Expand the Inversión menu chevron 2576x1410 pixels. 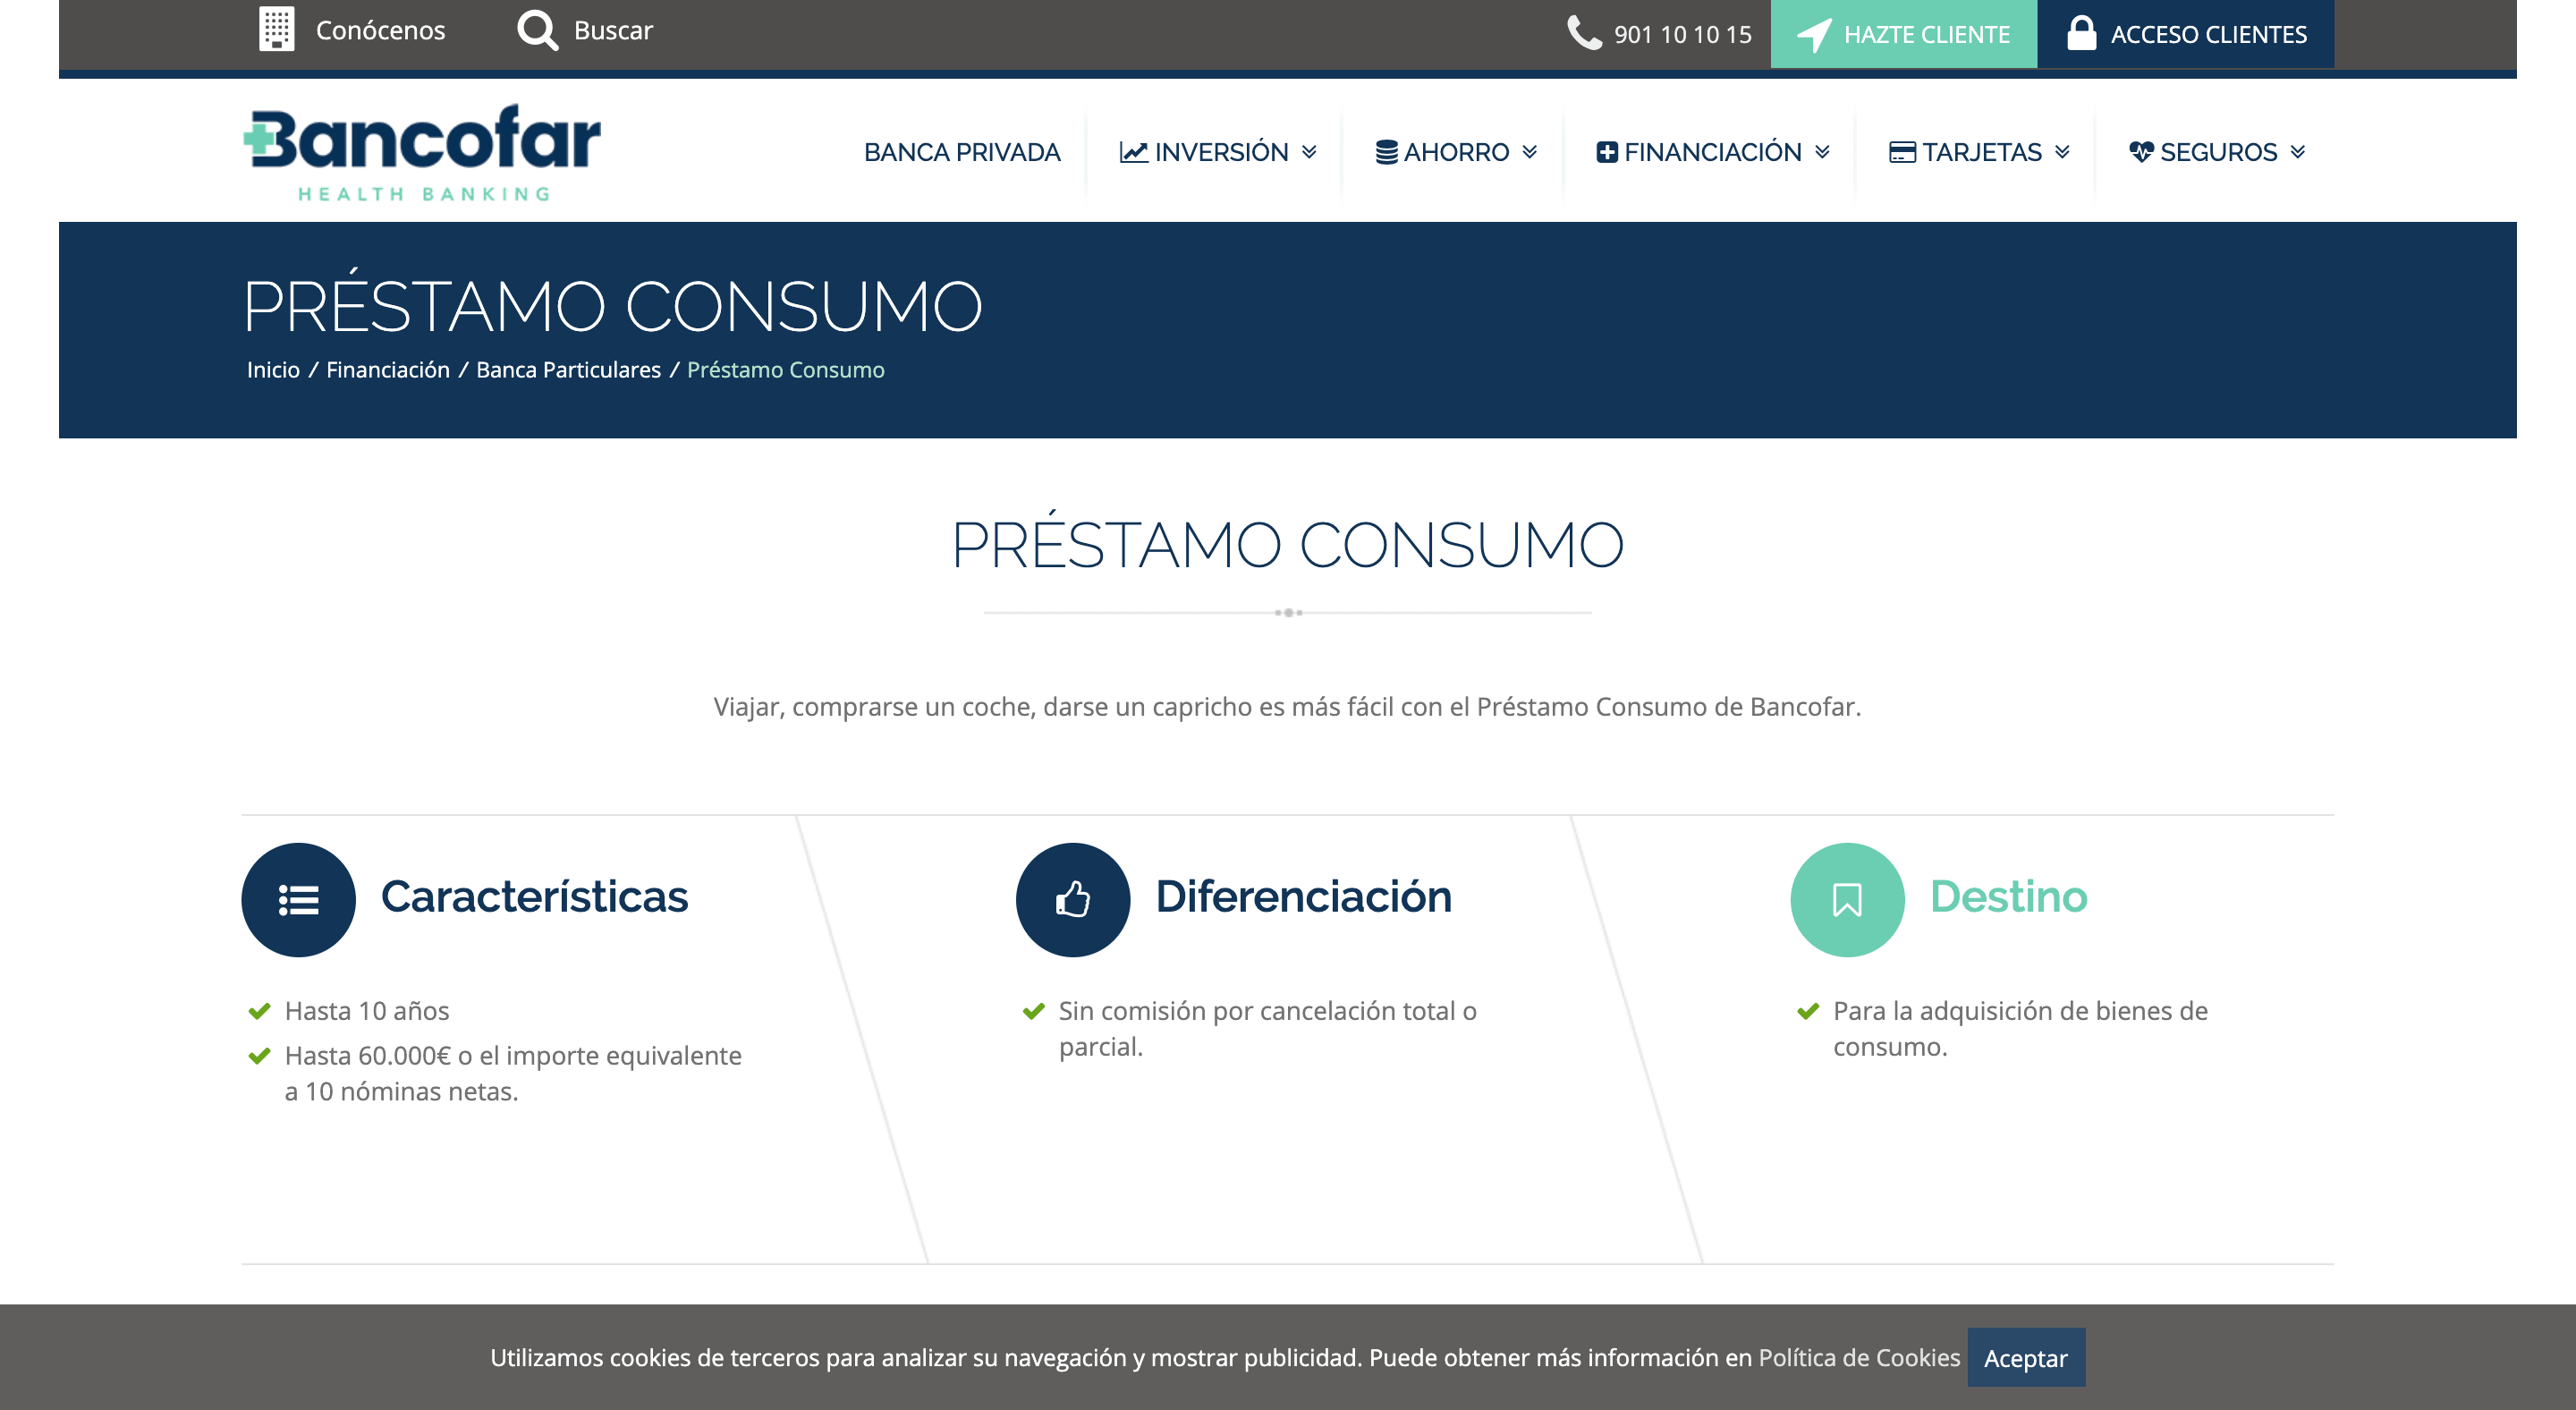(x=1309, y=152)
